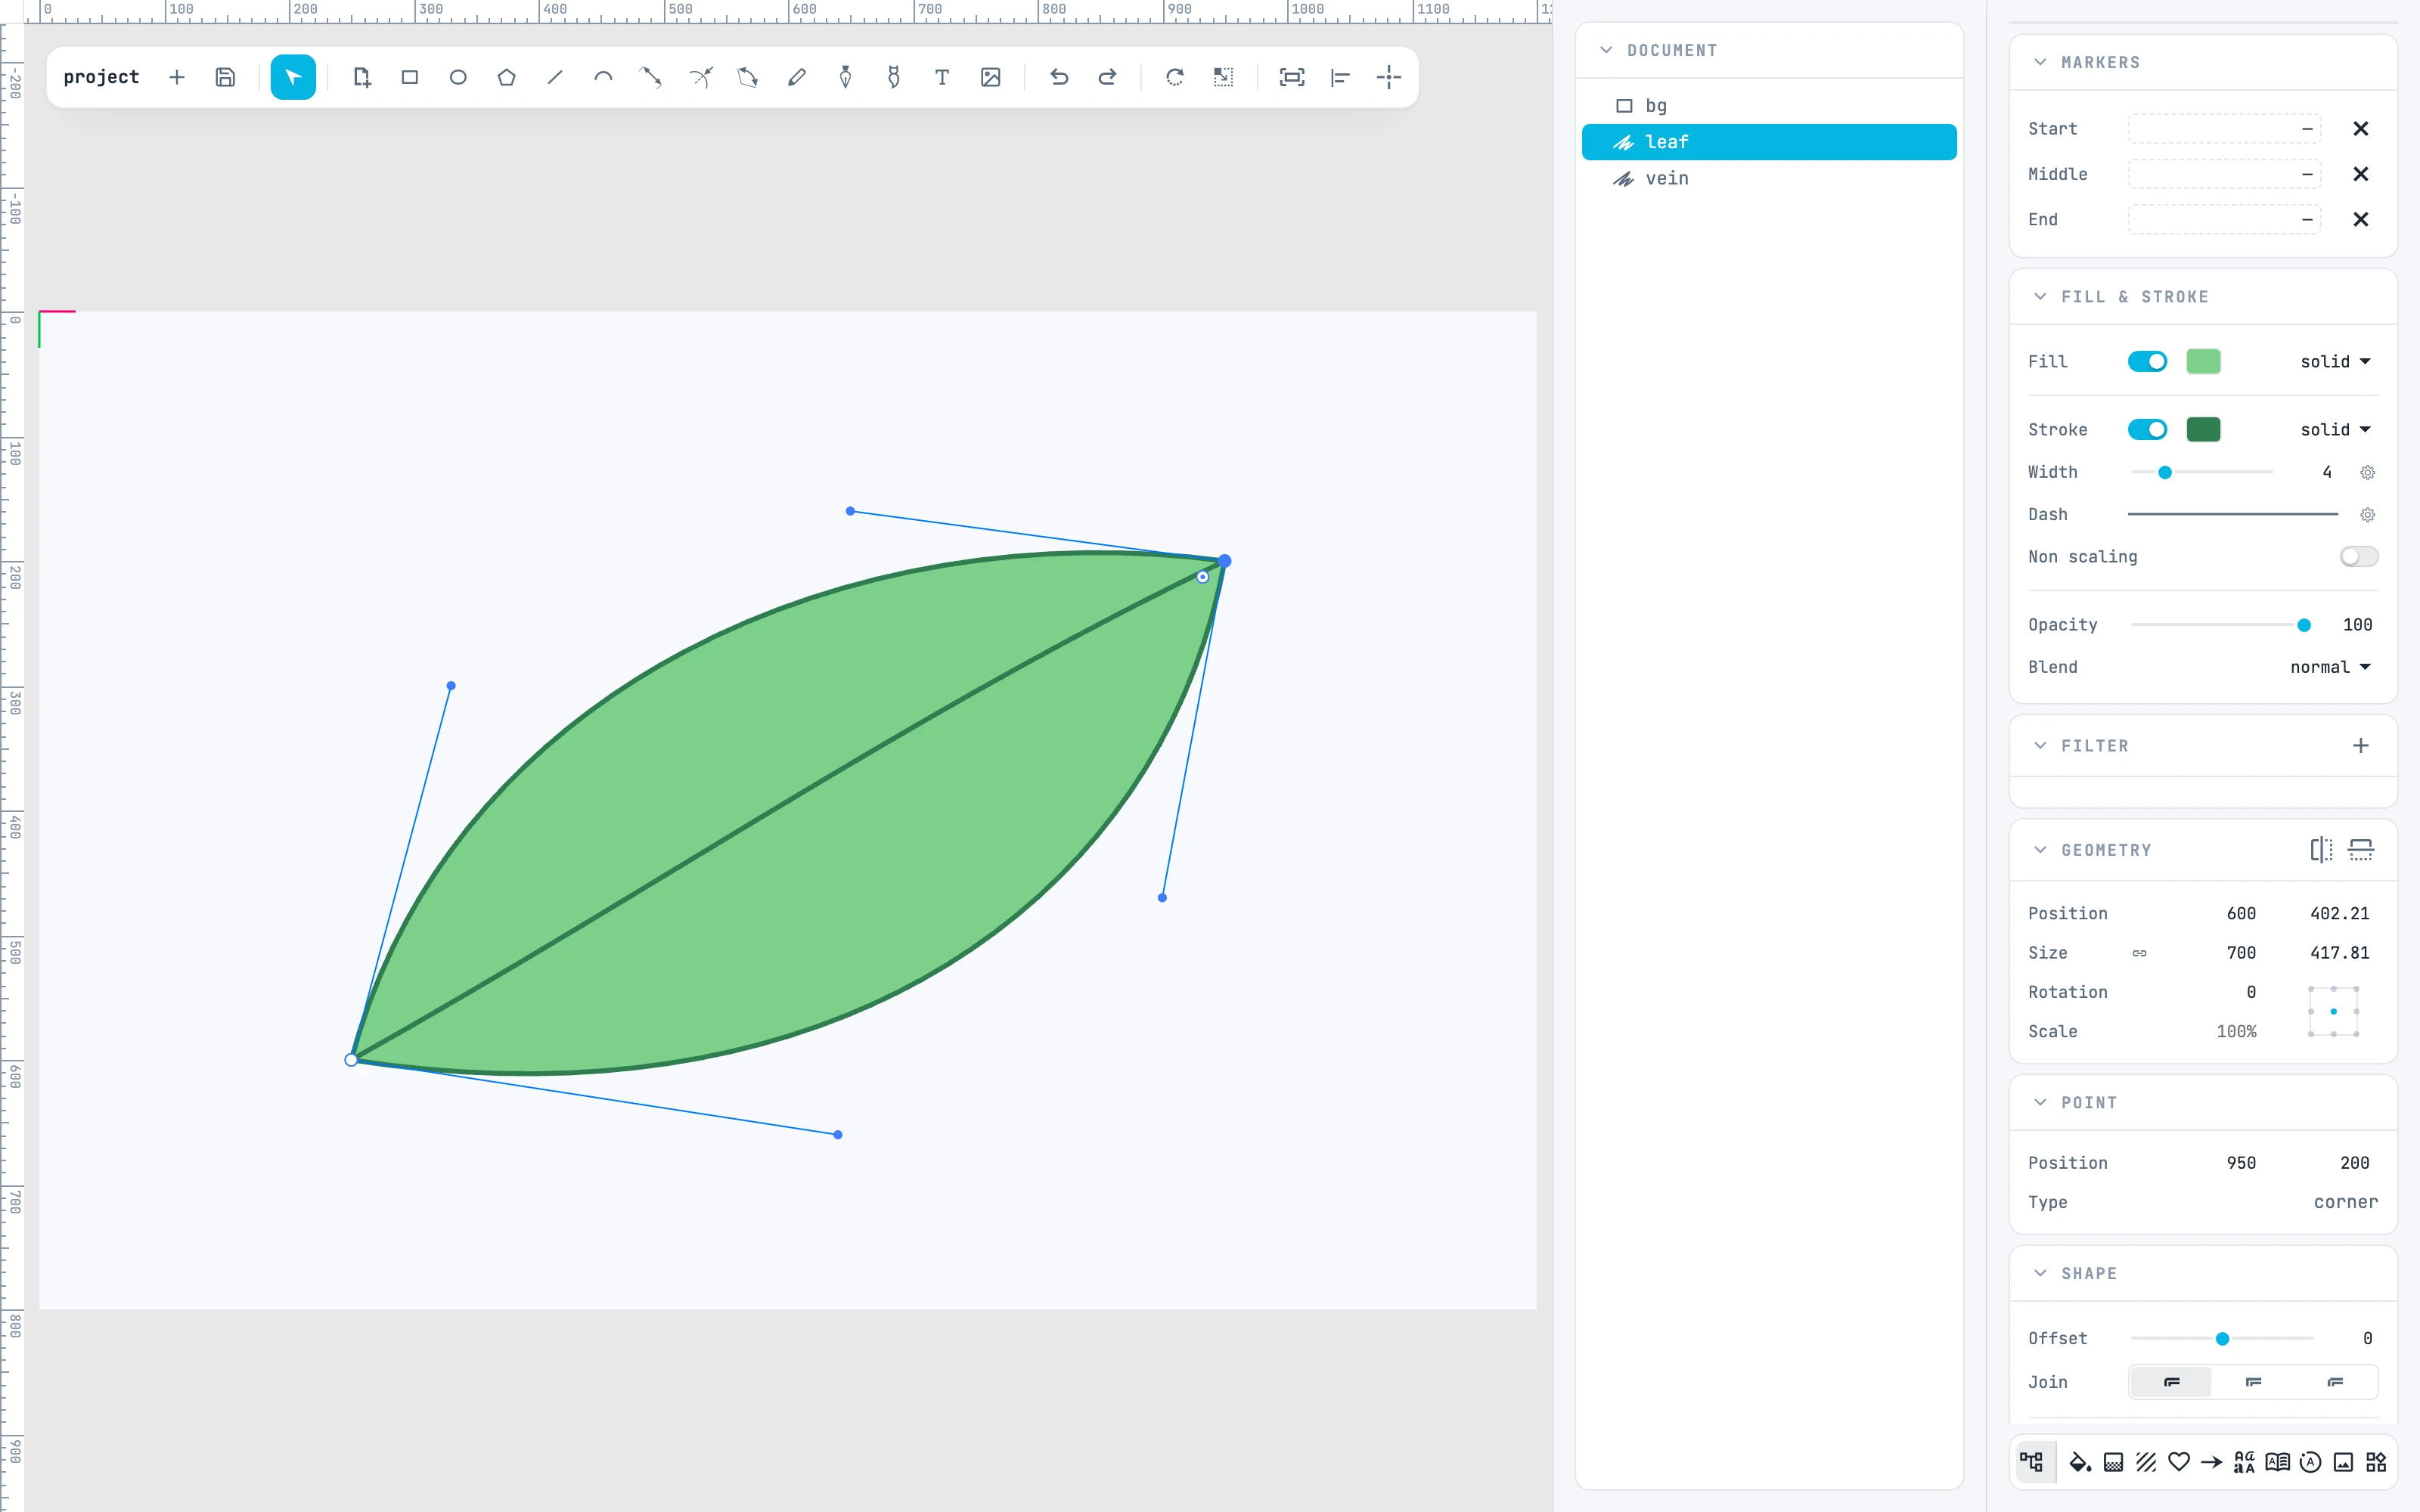Collapse the Shape section
Image resolution: width=2420 pixels, height=1512 pixels.
point(2040,1273)
